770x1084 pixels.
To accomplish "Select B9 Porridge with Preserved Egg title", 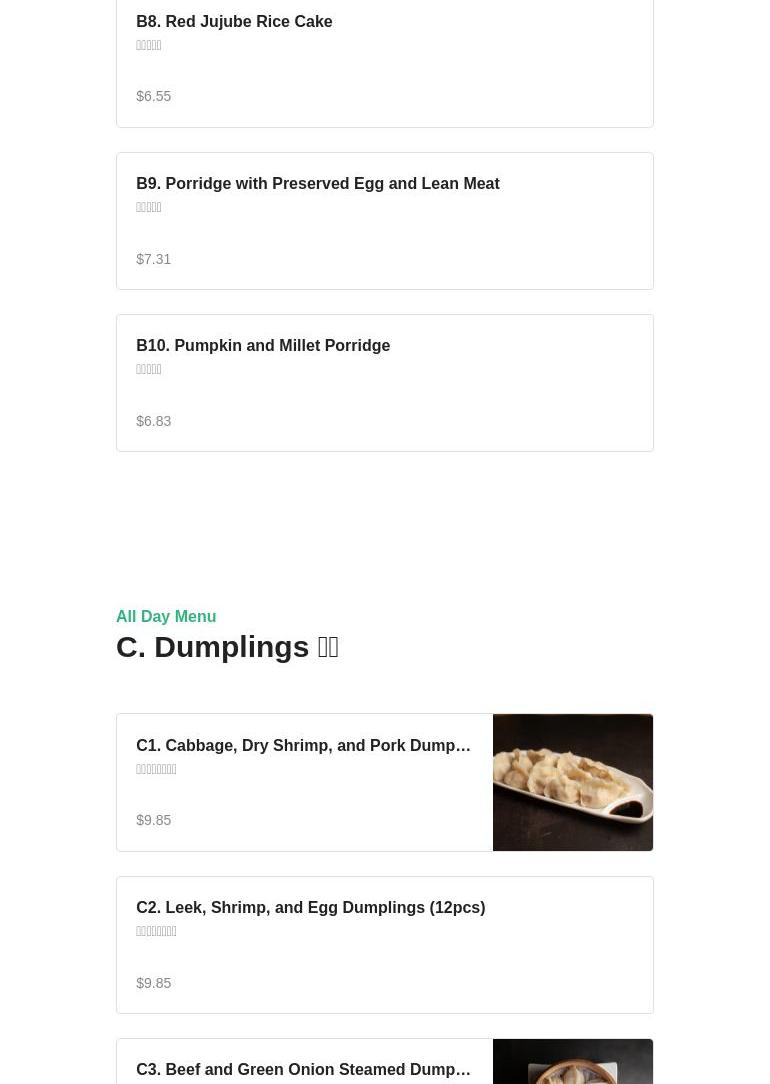I will 317,183.
